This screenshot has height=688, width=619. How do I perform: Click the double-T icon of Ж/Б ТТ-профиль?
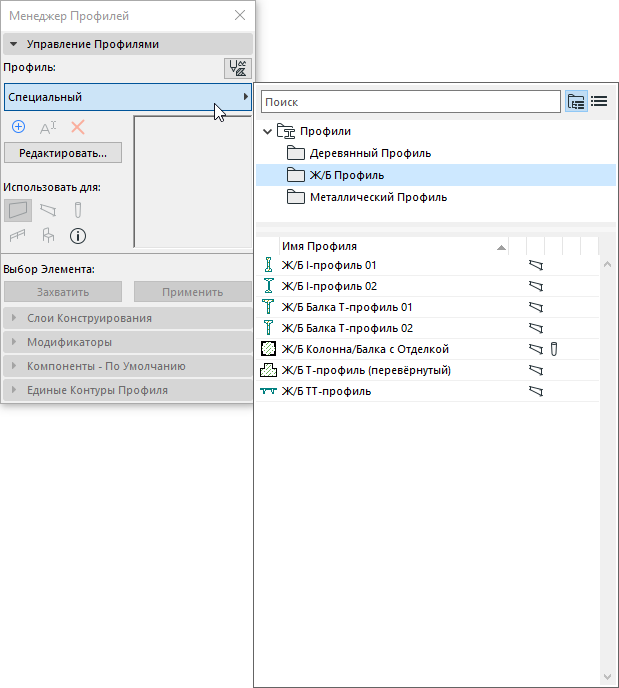pyautogui.click(x=268, y=391)
